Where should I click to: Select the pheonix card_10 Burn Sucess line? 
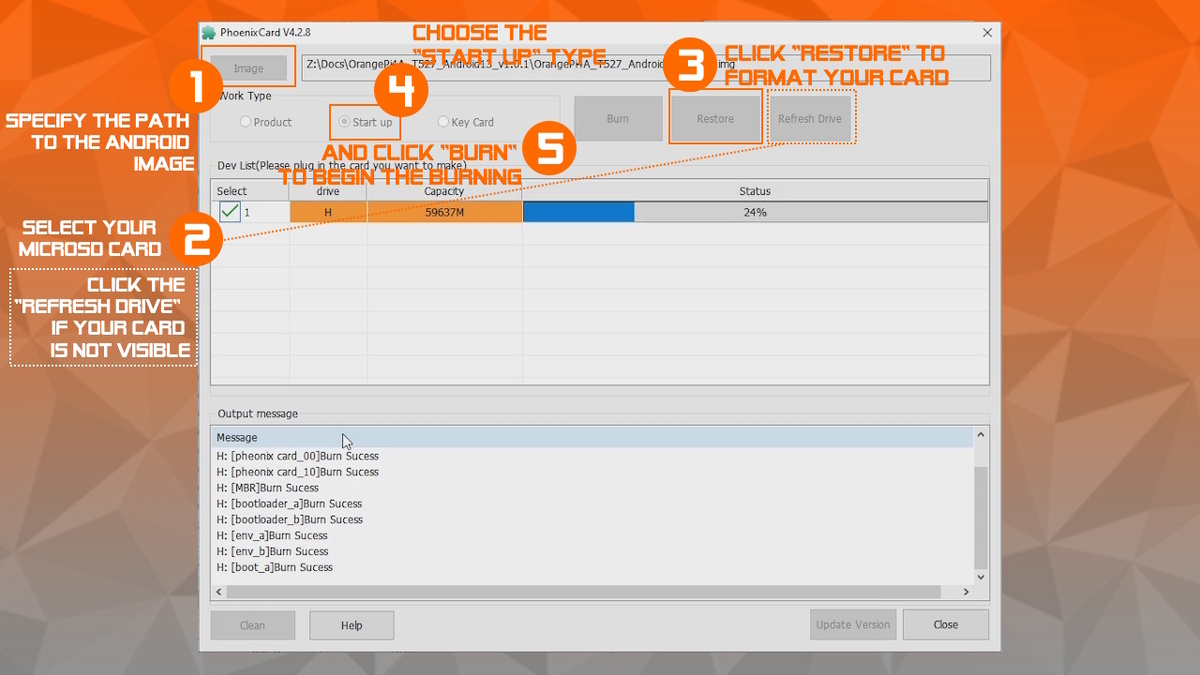(298, 472)
